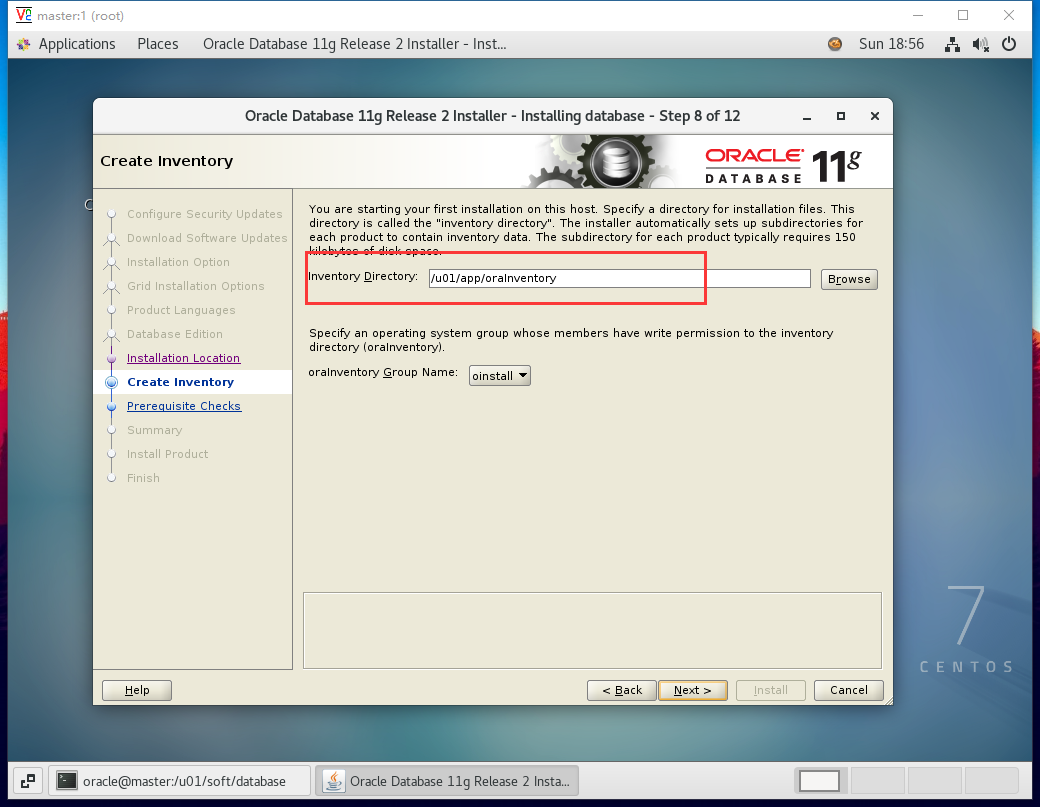Viewport: 1040px width, 807px height.
Task: Click the oraInventory Group Name label
Action: pos(383,373)
